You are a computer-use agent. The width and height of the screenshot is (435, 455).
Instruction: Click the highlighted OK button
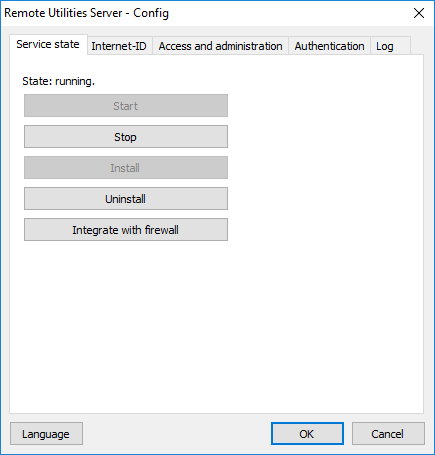[307, 434]
